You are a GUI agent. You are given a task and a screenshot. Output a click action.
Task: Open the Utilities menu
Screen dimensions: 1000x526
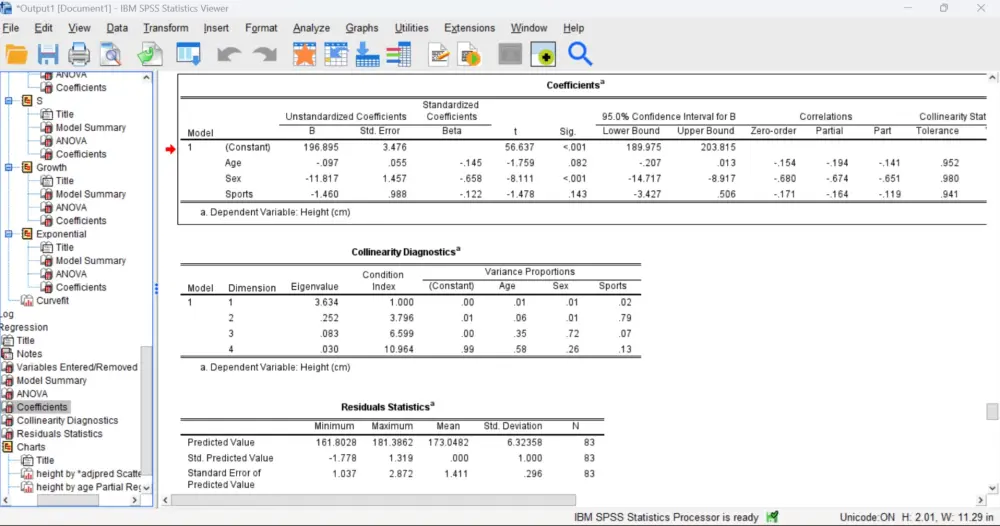pos(411,28)
